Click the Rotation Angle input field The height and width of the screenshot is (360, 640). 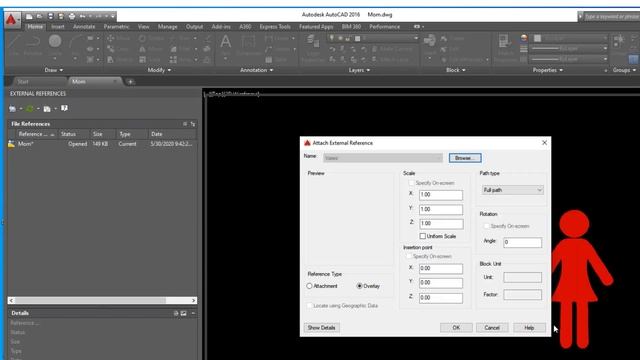[522, 242]
